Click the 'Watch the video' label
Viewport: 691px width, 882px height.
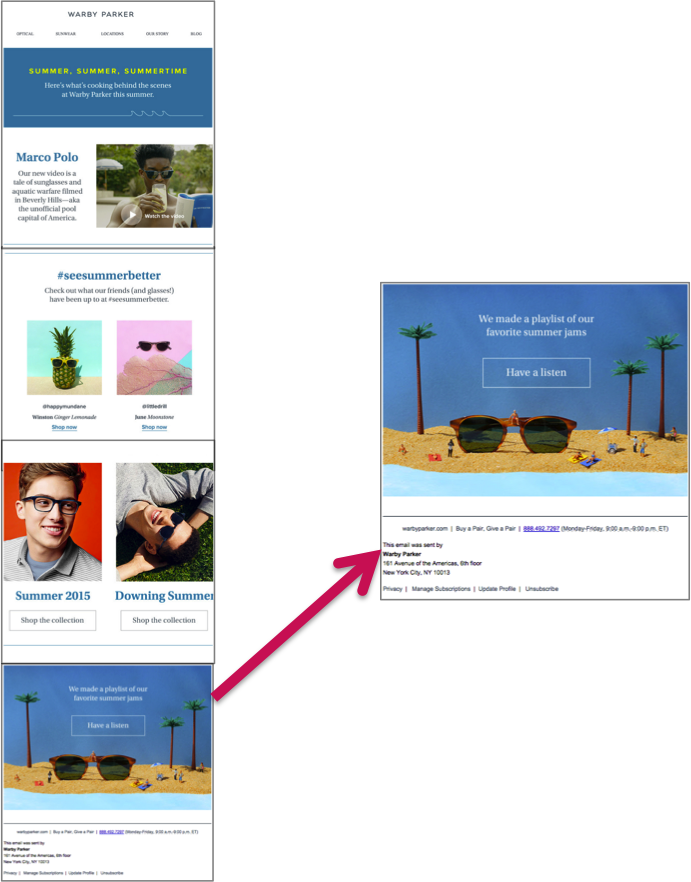164,216
